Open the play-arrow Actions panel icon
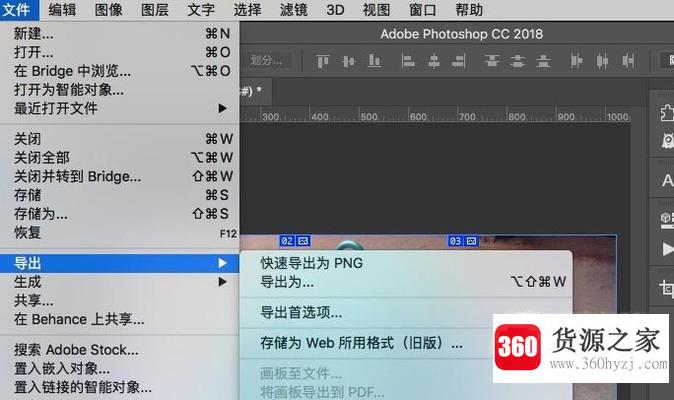This screenshot has height=400, width=674. pos(668,249)
